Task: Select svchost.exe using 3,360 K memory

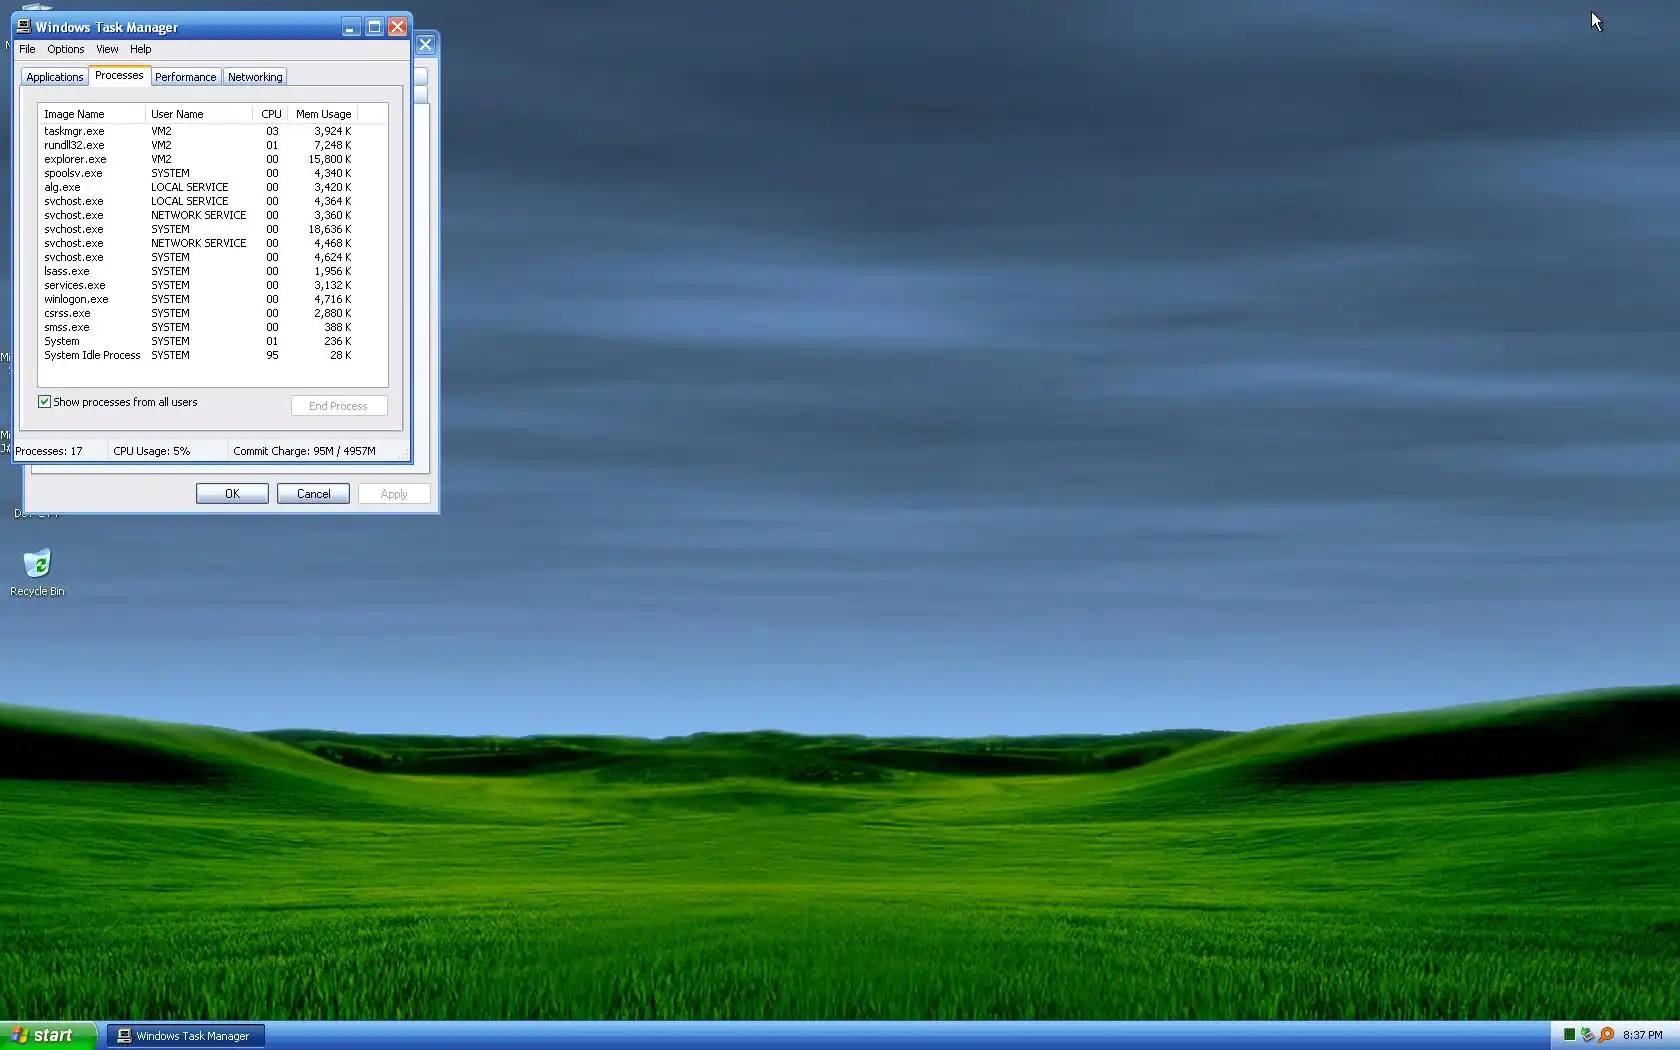Action: click(x=198, y=215)
